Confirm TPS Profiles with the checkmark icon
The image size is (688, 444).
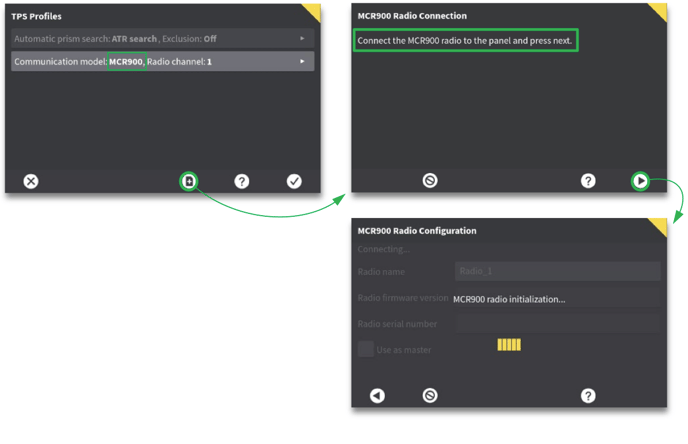pyautogui.click(x=294, y=181)
